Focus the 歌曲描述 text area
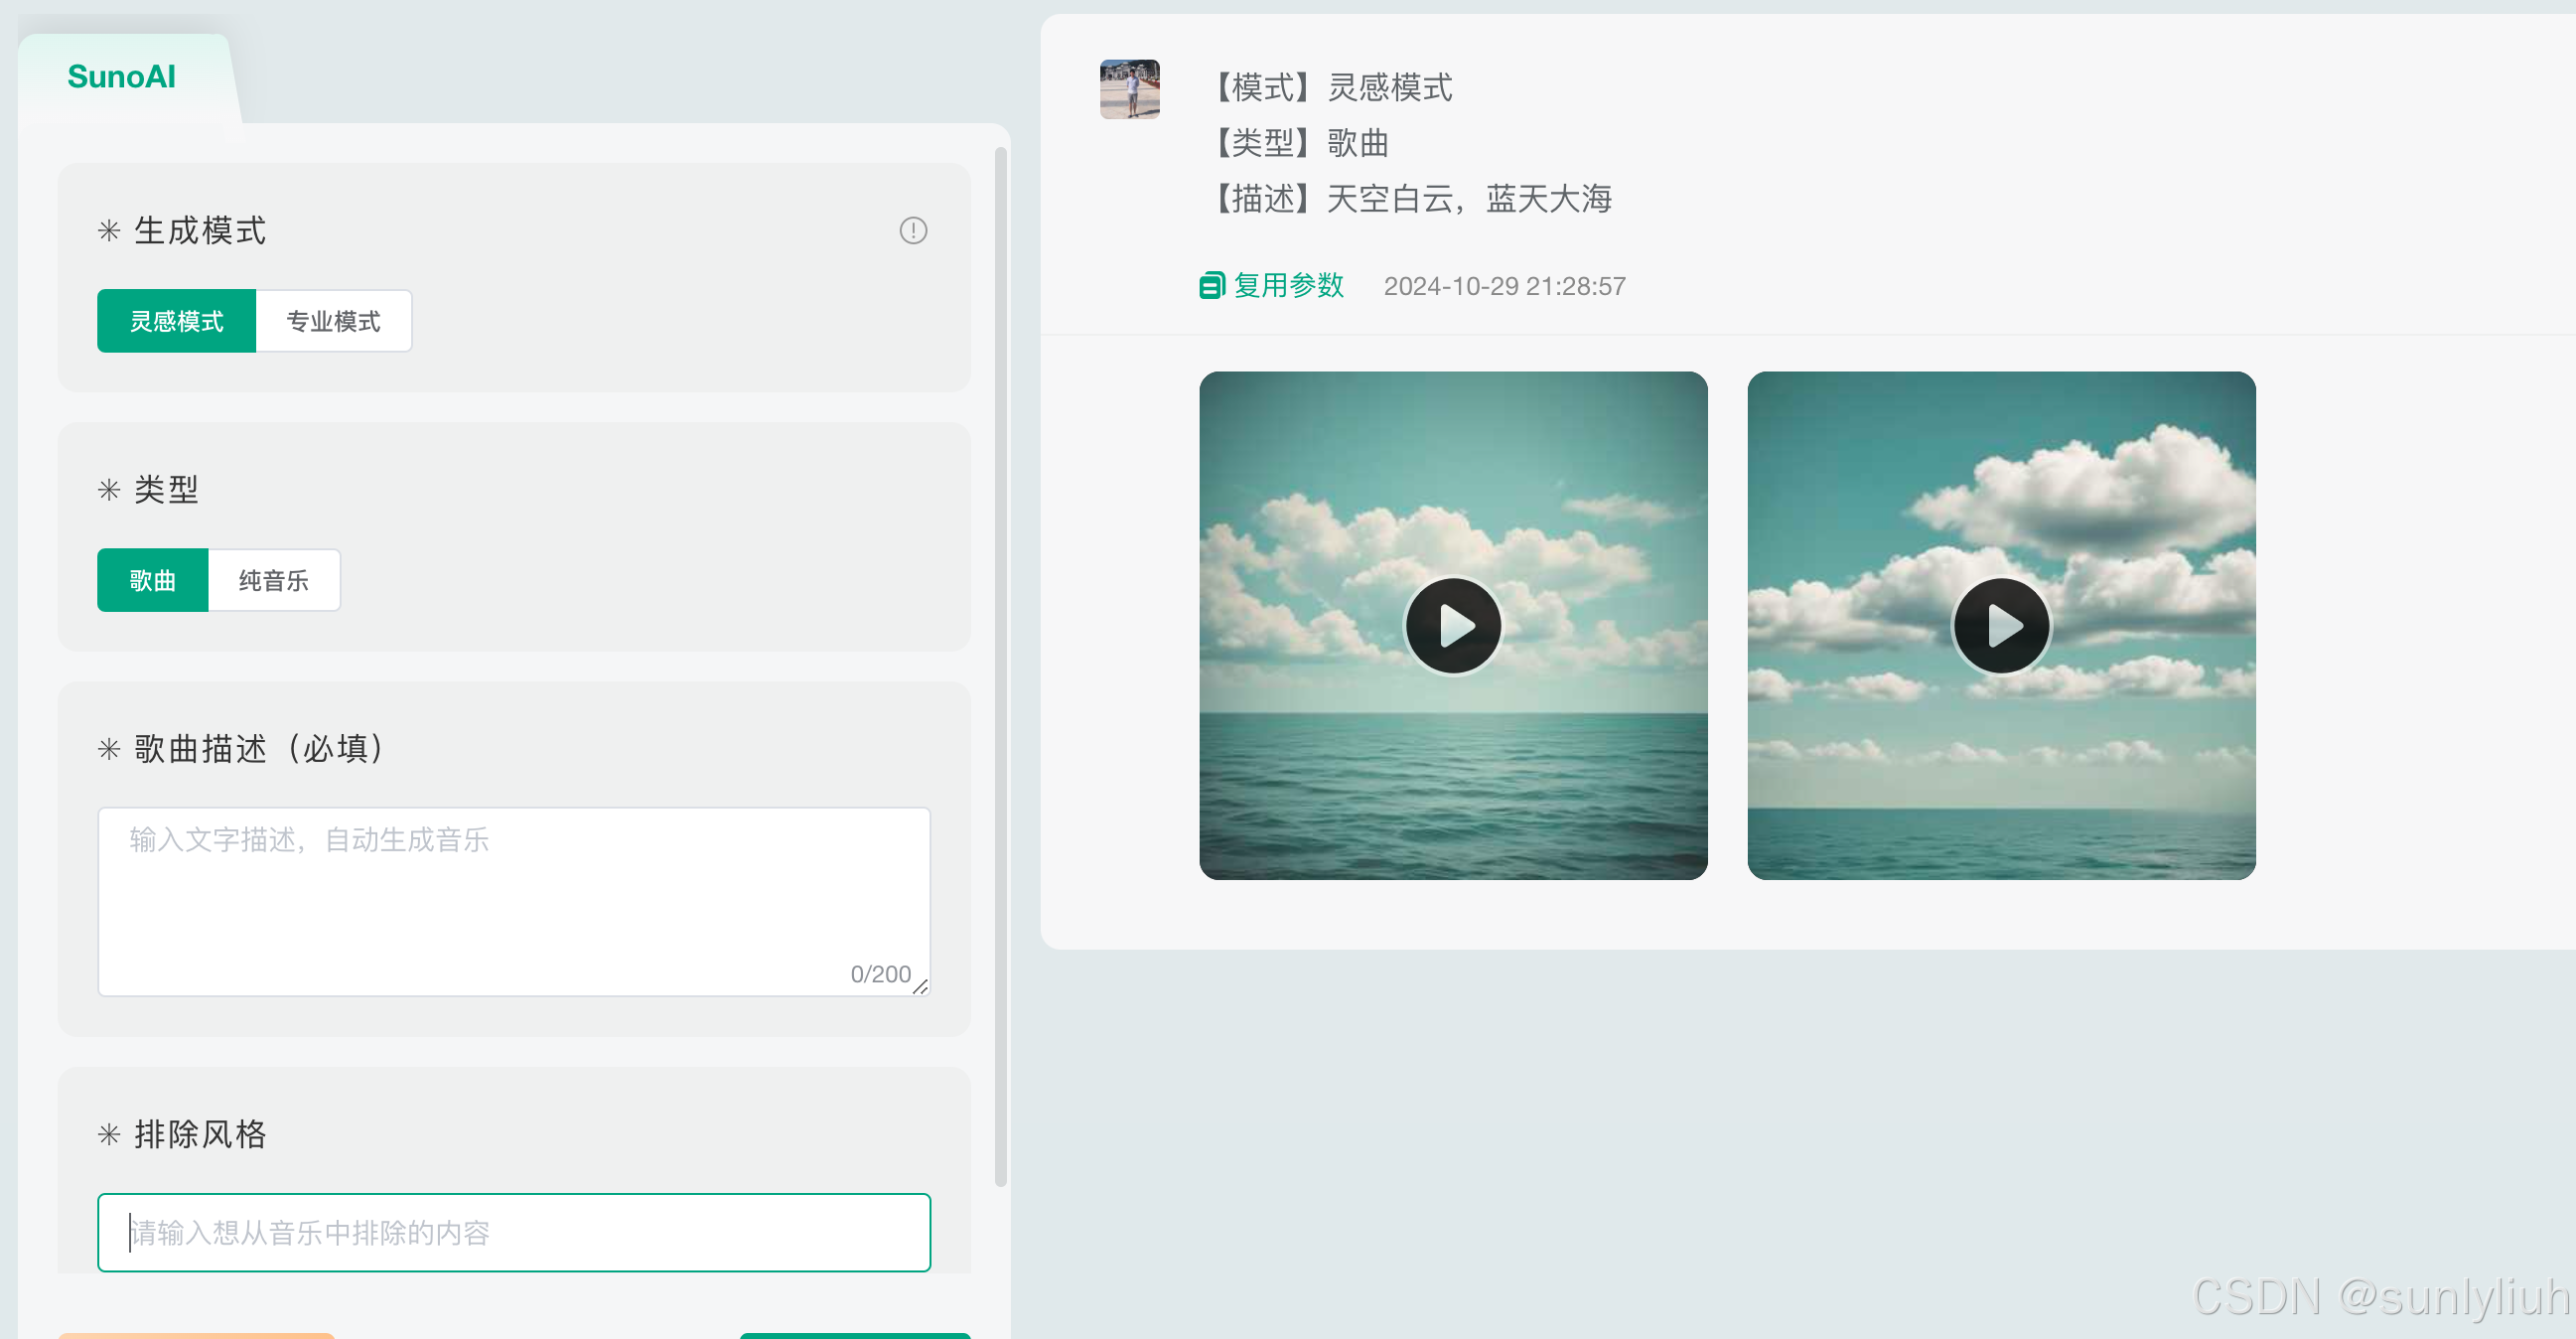This screenshot has height=1339, width=2576. 513,900
